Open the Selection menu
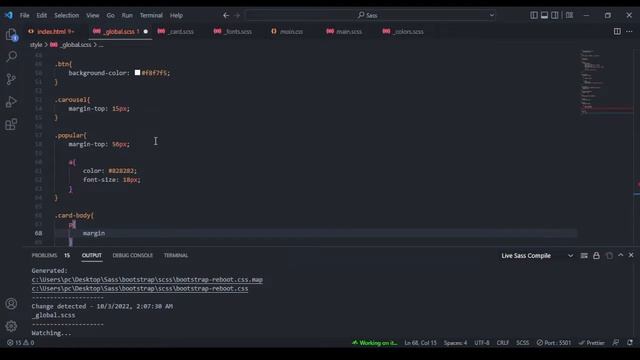Screen dimensions: 640x360 point(67,15)
